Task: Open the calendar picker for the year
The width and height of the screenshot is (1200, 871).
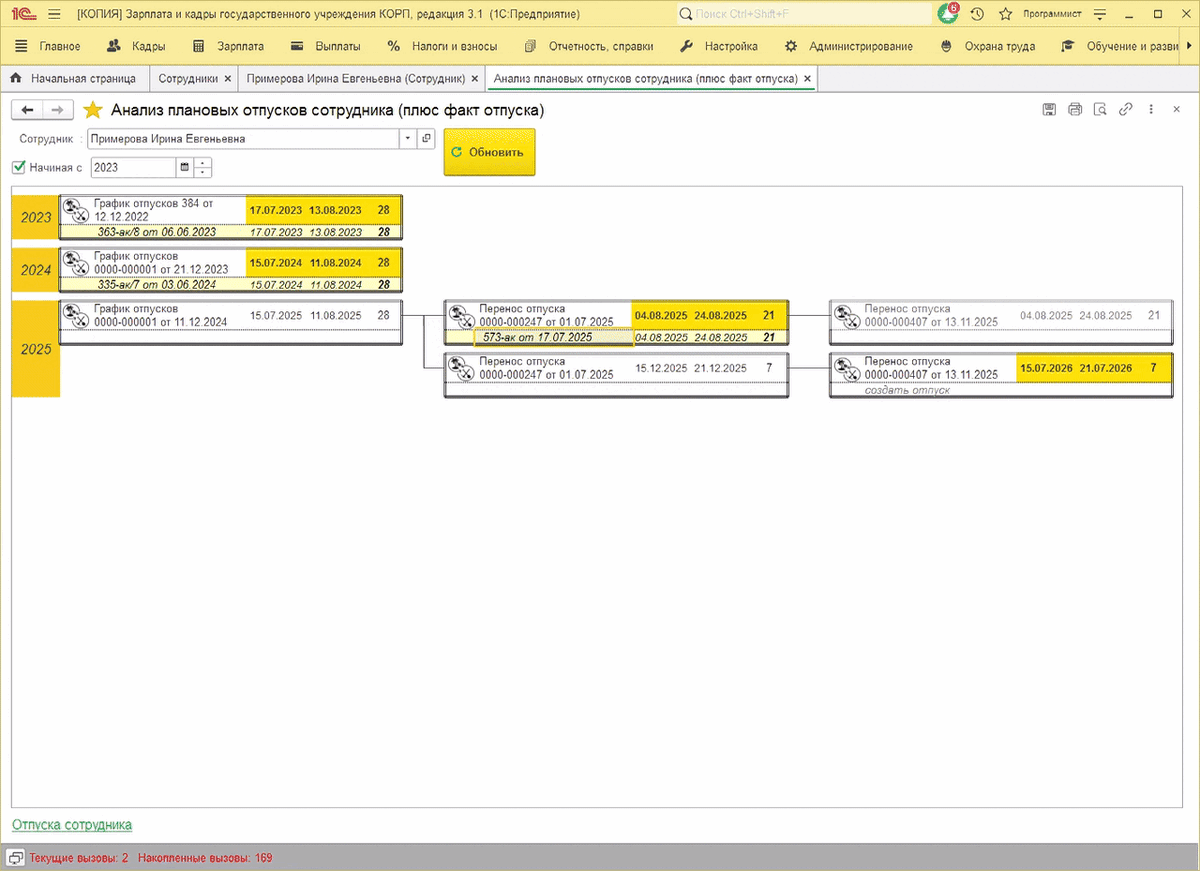Action: pyautogui.click(x=184, y=168)
